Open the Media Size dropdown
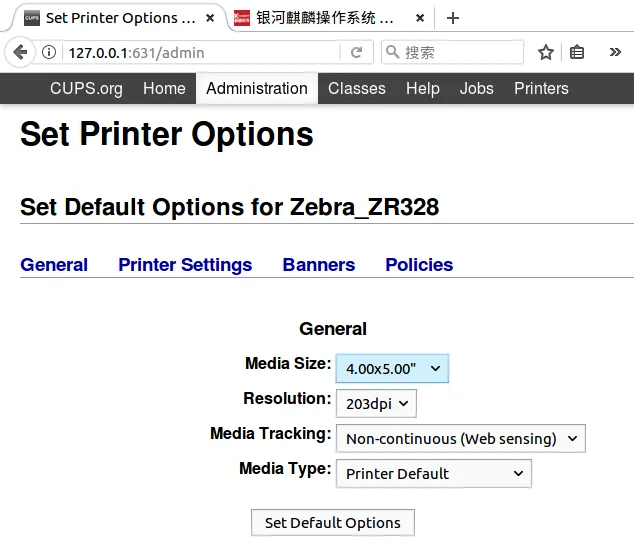 (x=392, y=368)
